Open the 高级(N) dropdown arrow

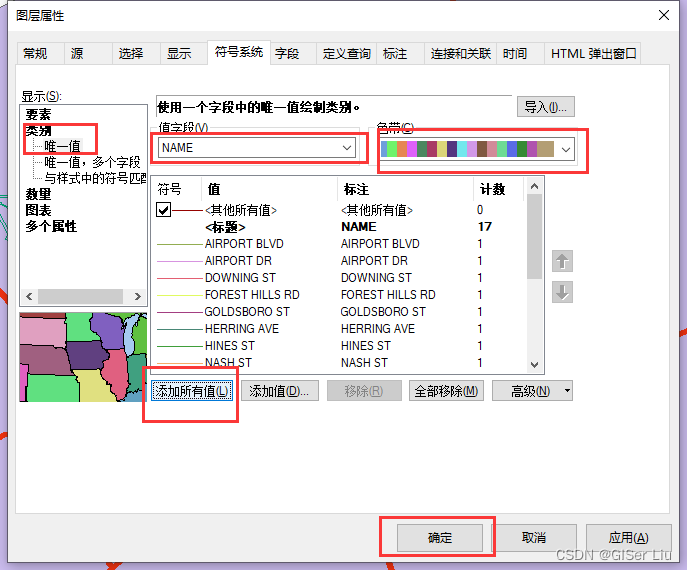[x=567, y=390]
